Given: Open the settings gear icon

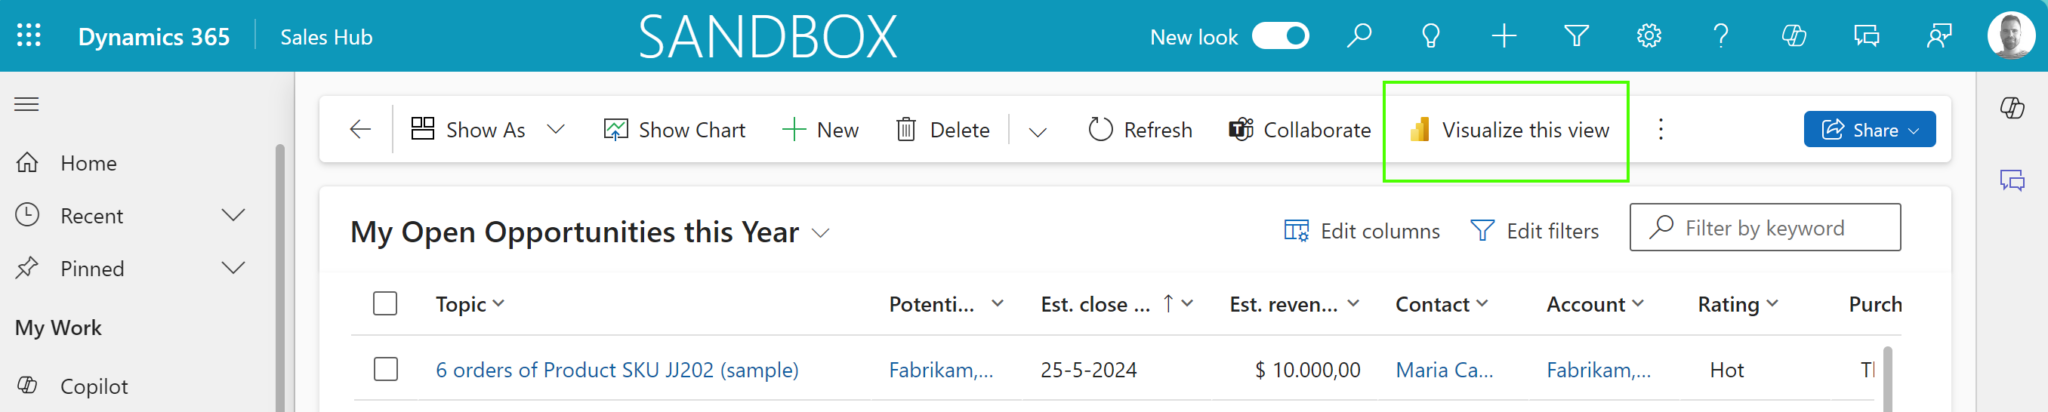Looking at the screenshot, I should (1649, 37).
